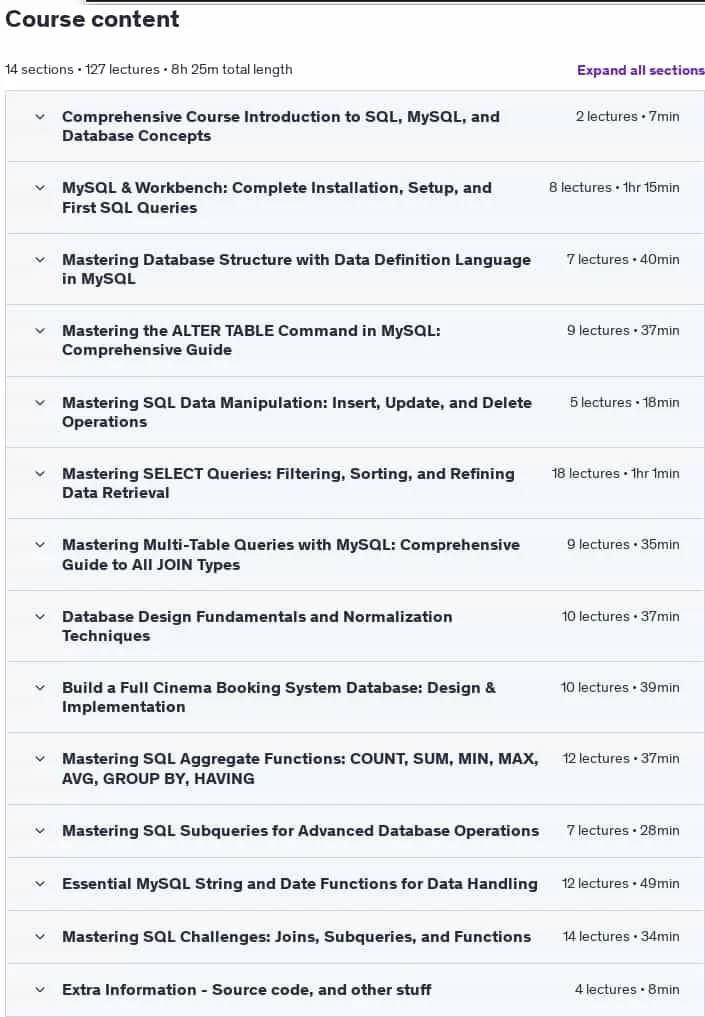This screenshot has width=705, height=1017.
Task: Open chevron for Data Definition Language section
Action: [40, 259]
